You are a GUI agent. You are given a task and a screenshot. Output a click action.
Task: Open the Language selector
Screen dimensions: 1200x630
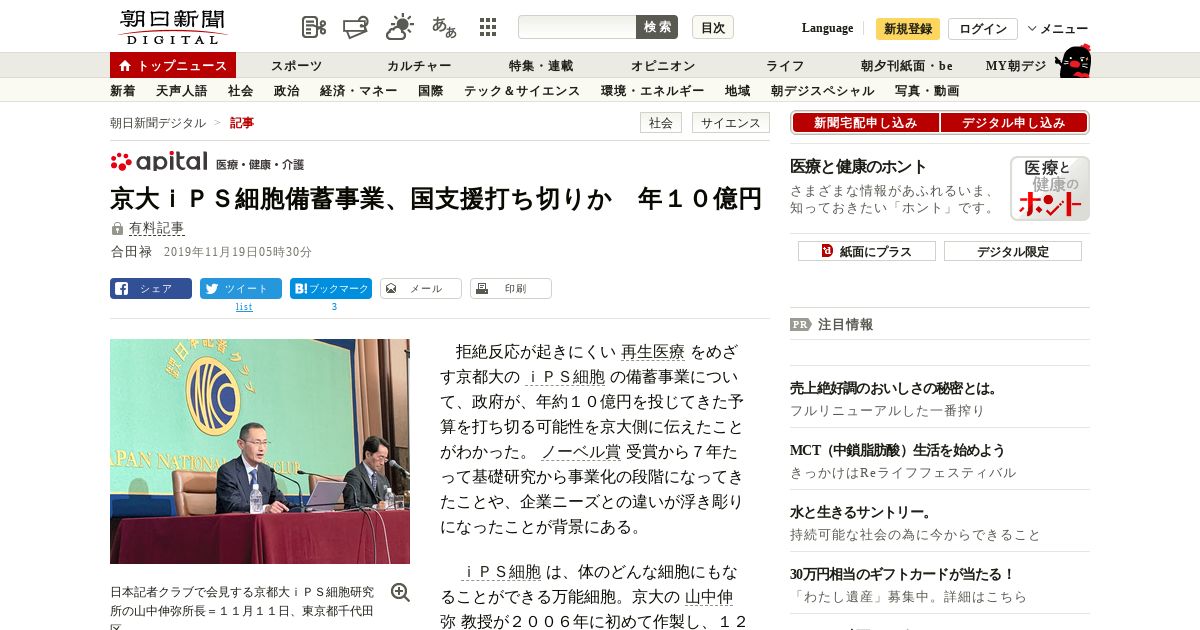[827, 28]
